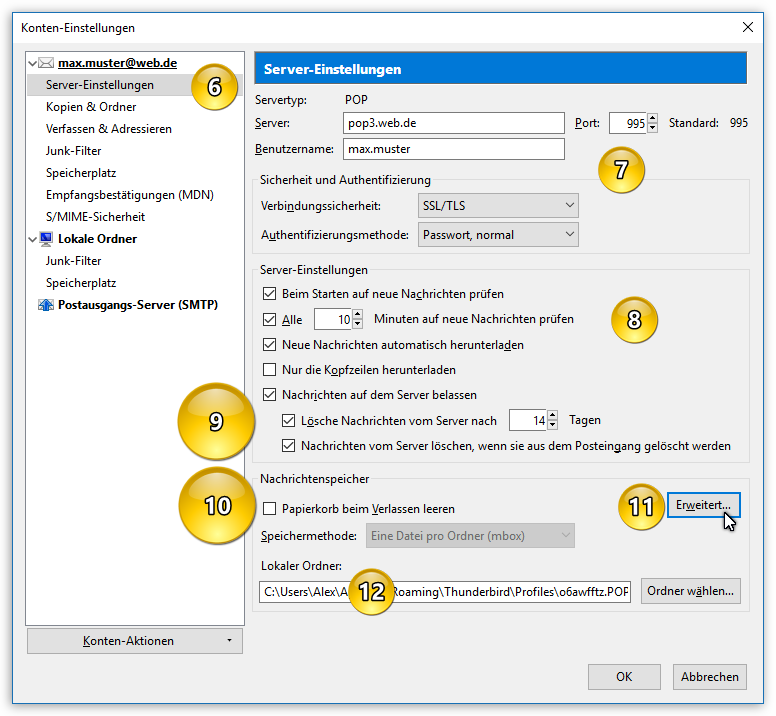
Task: Click into the Benutzername text field
Action: pos(453,150)
